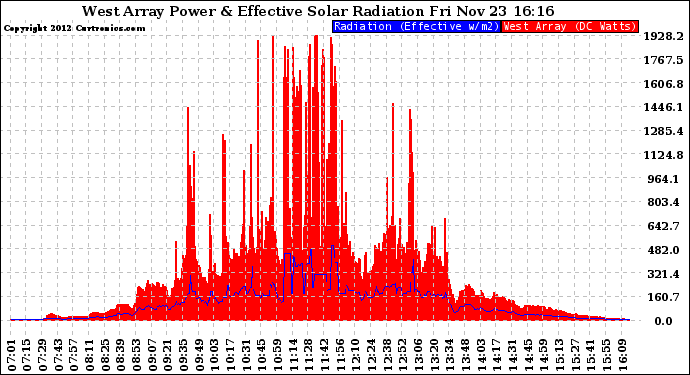The image size is (690, 375).
Task: Click the 15:55 time label
Action: tap(607, 355)
